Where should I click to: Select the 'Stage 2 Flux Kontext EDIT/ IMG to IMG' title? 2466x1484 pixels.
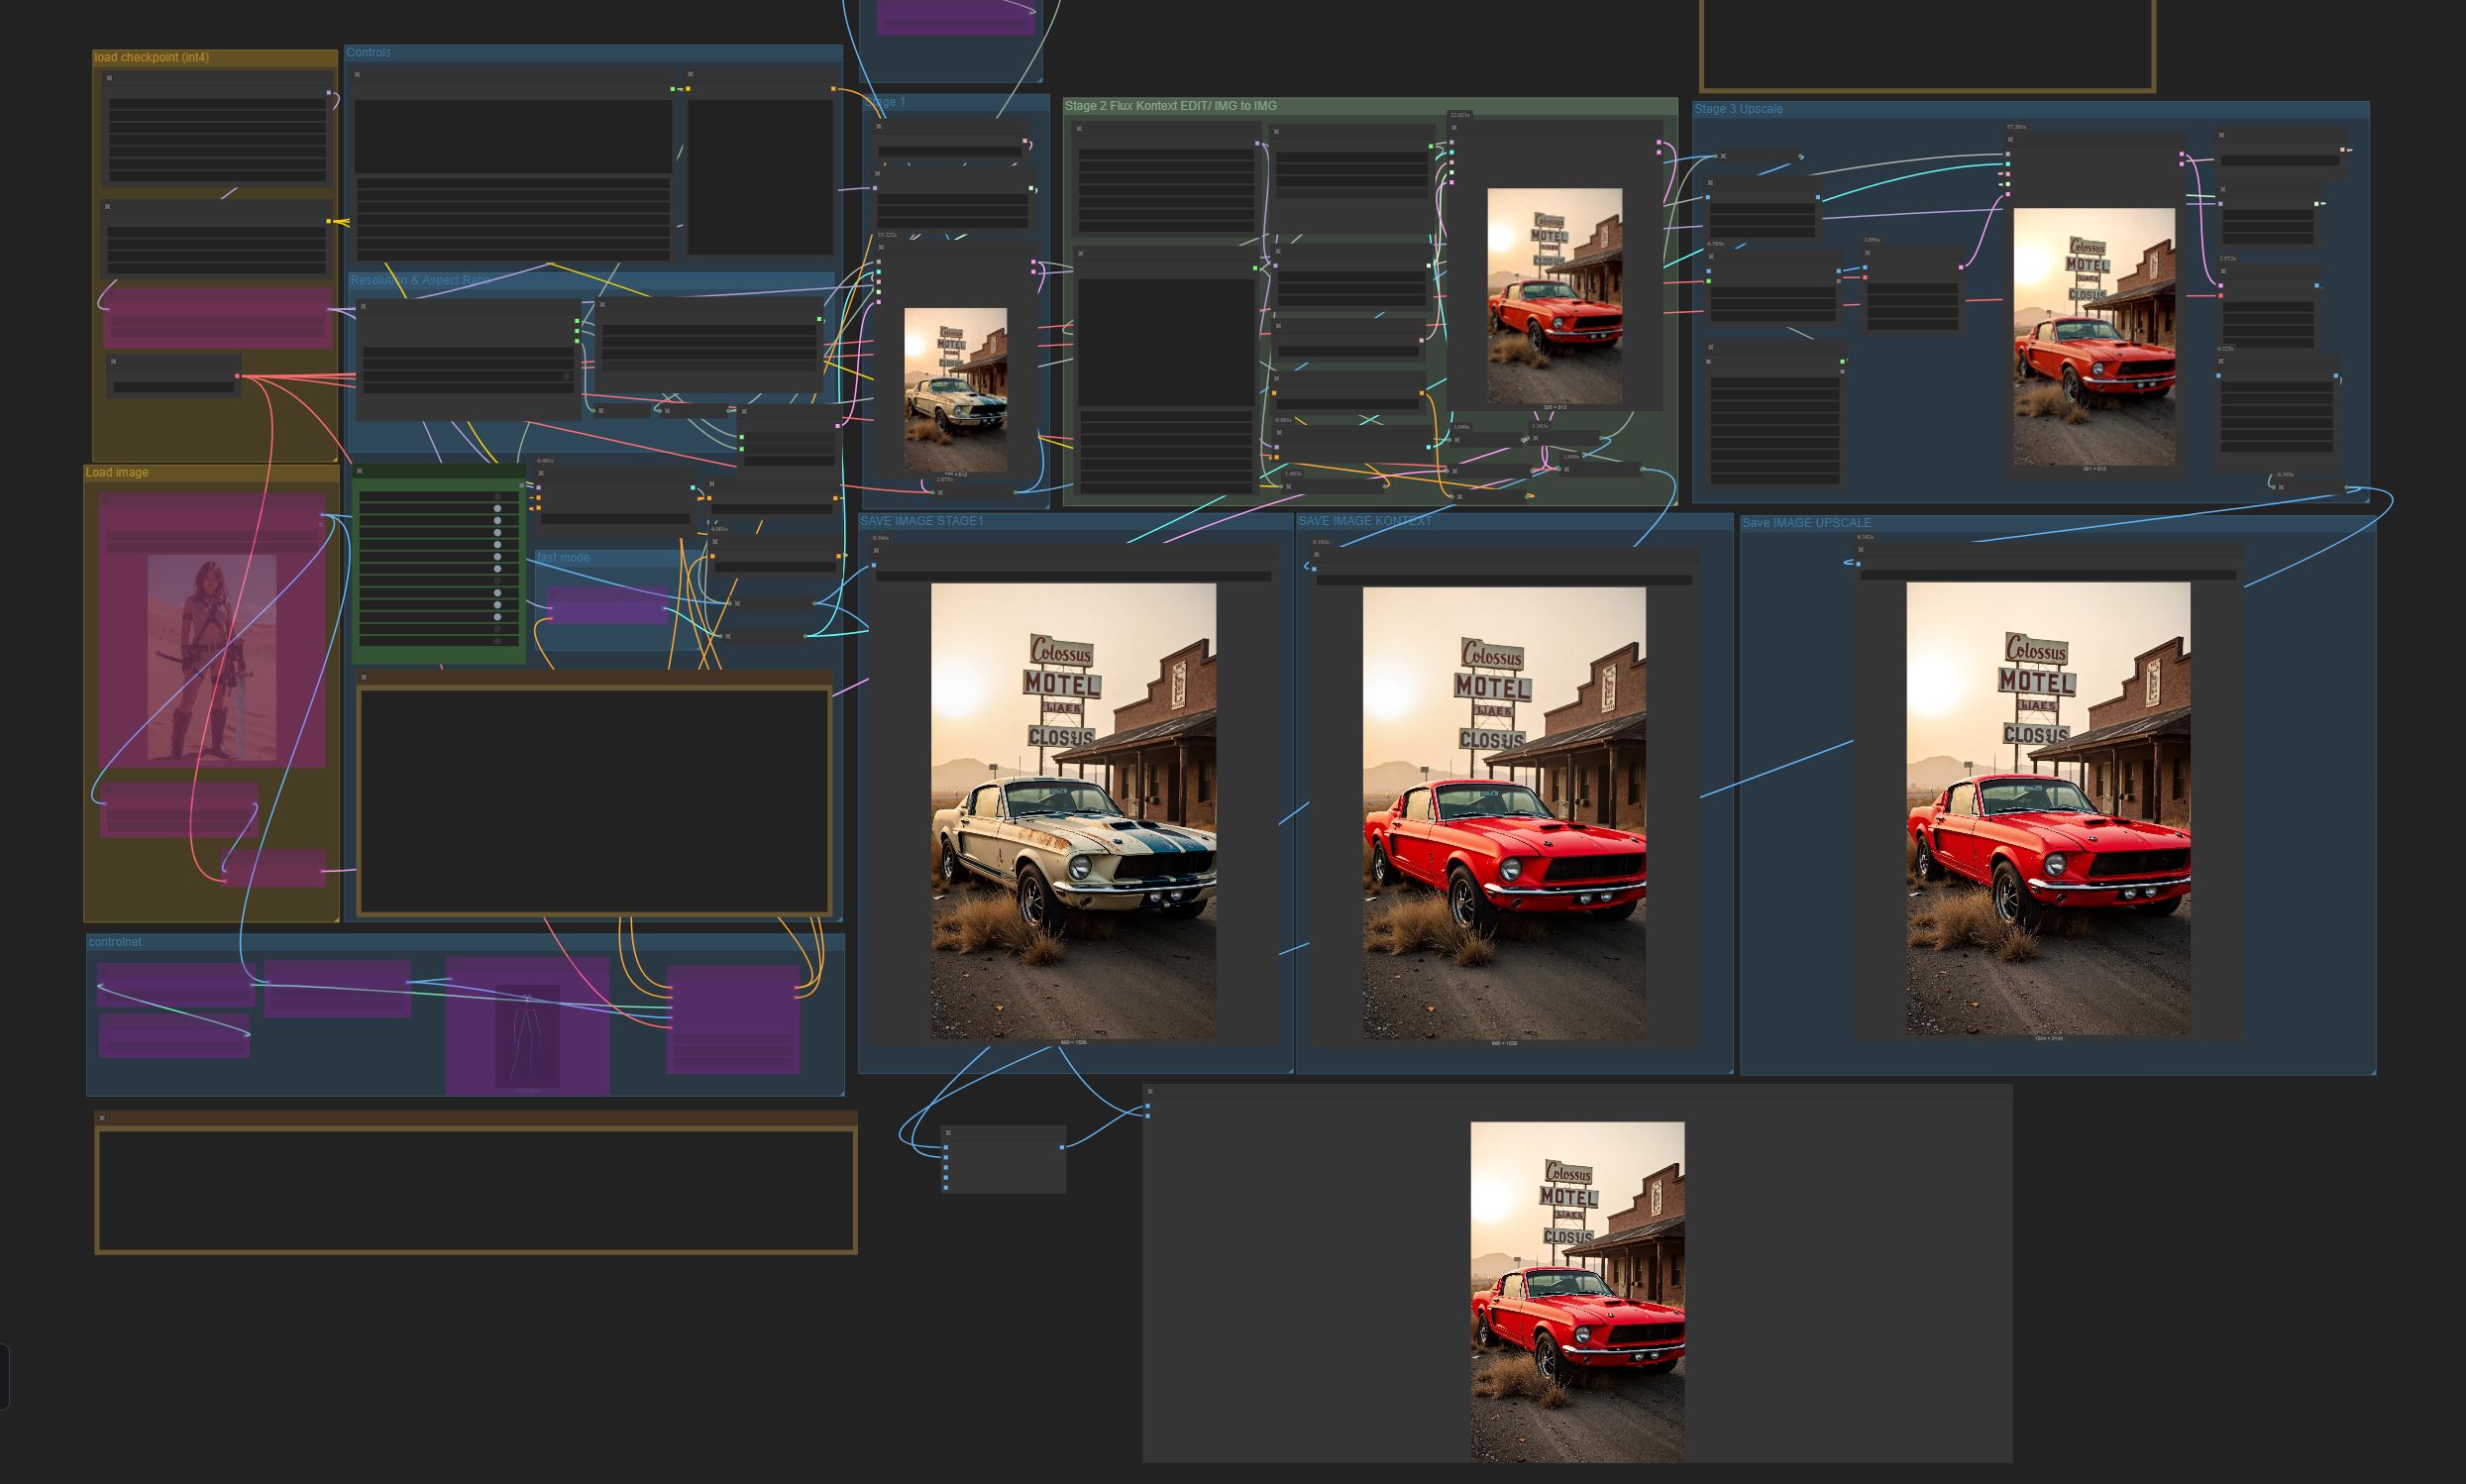[1170, 106]
